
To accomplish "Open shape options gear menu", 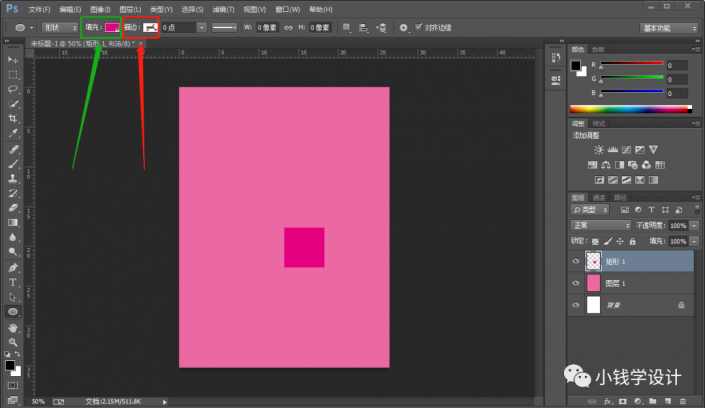I will click(403, 28).
